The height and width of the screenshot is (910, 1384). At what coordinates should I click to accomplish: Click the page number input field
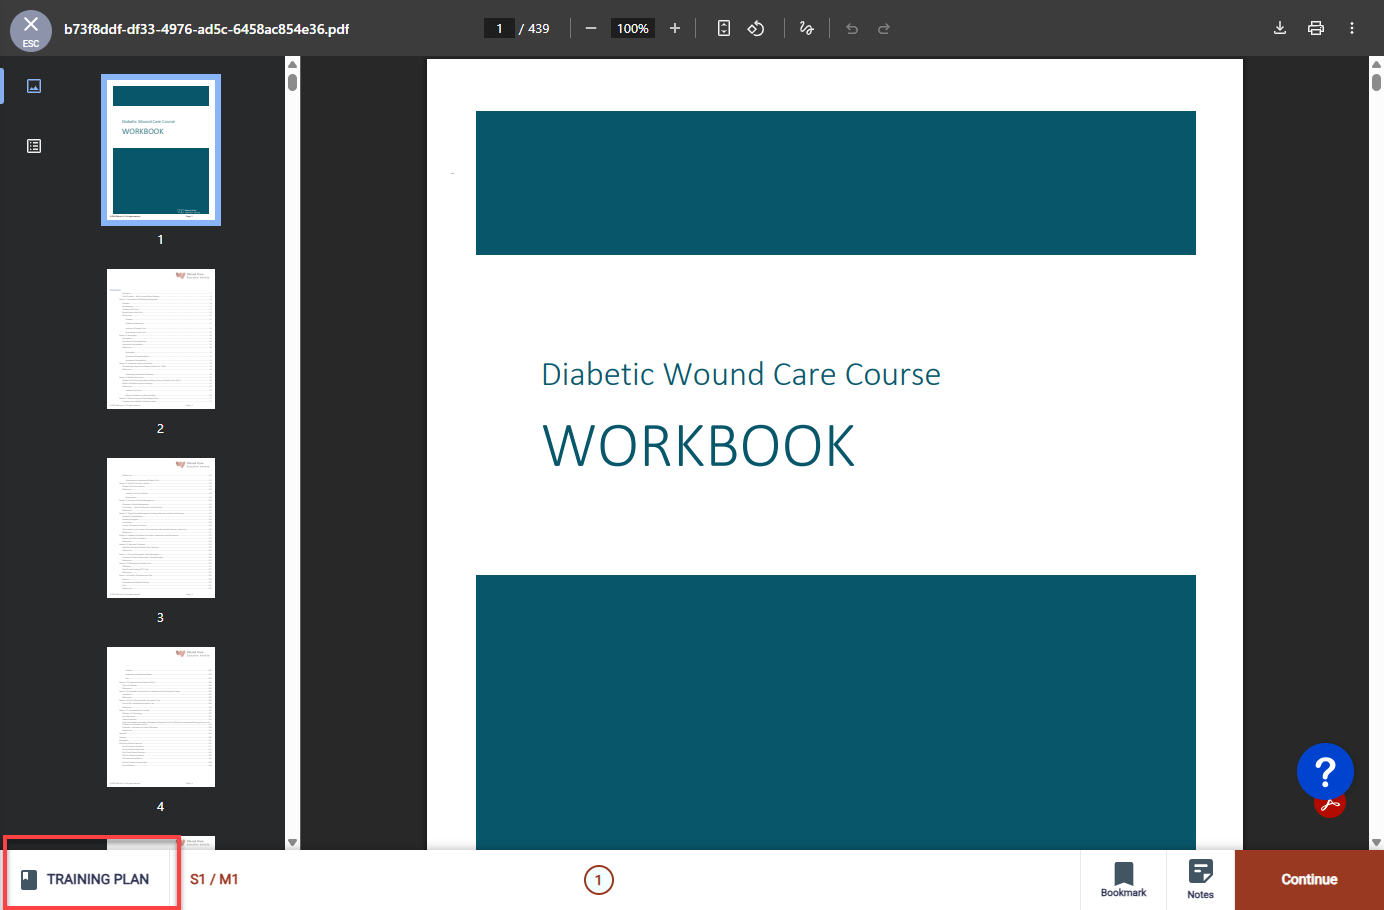(499, 28)
